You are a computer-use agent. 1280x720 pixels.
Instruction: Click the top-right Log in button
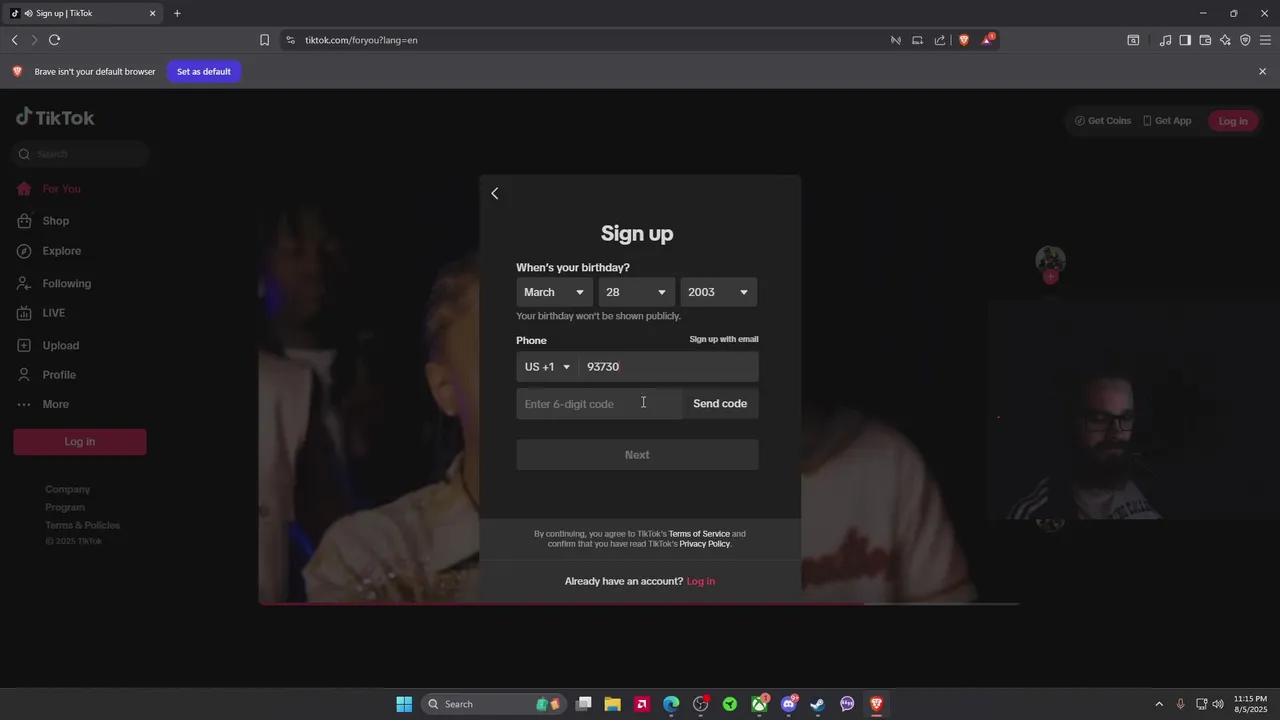[1233, 121]
